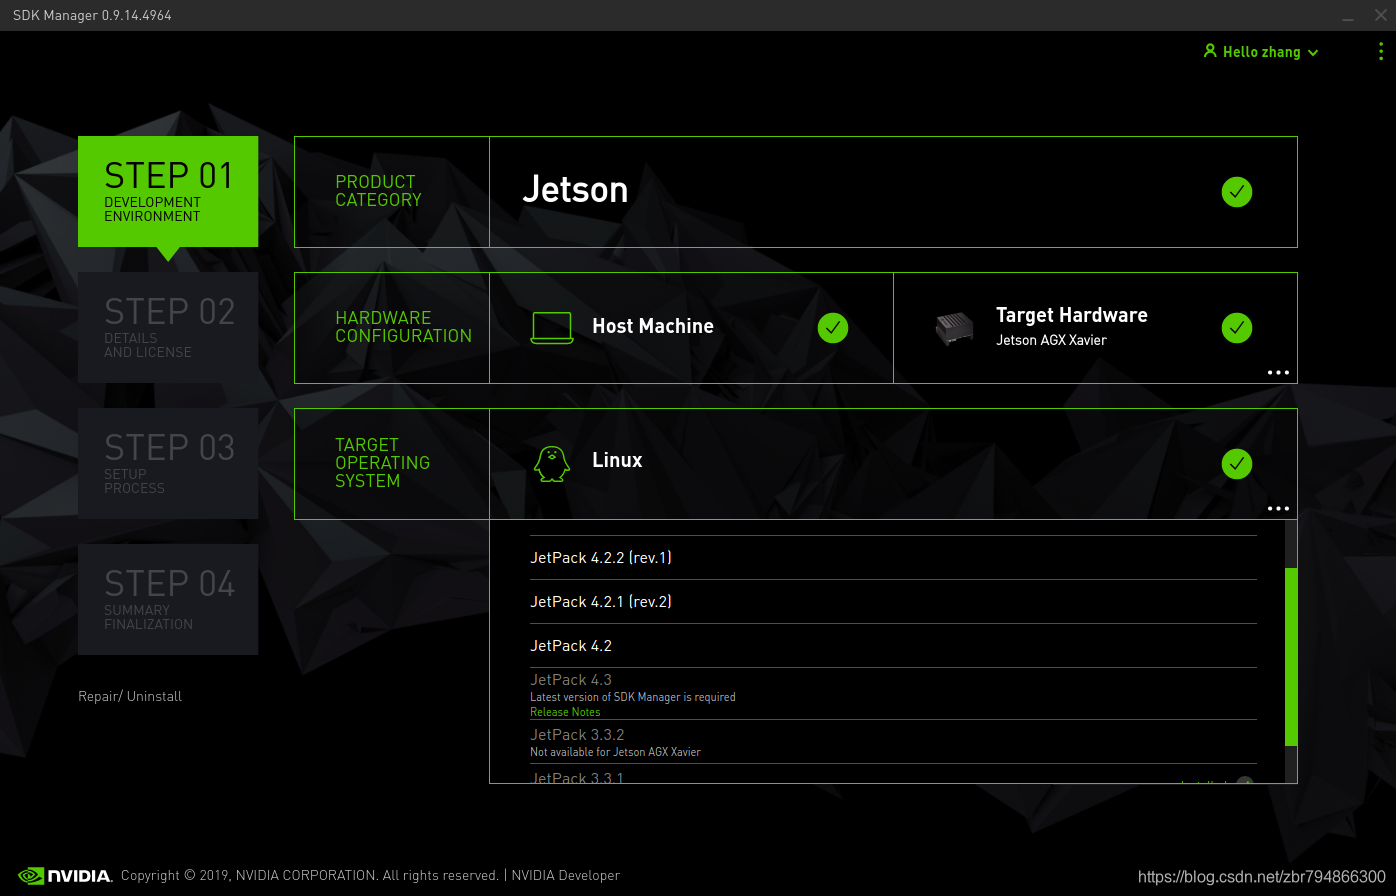Go to Step 01 Development Environment
Screen dimensions: 1396x896
pos(168,192)
